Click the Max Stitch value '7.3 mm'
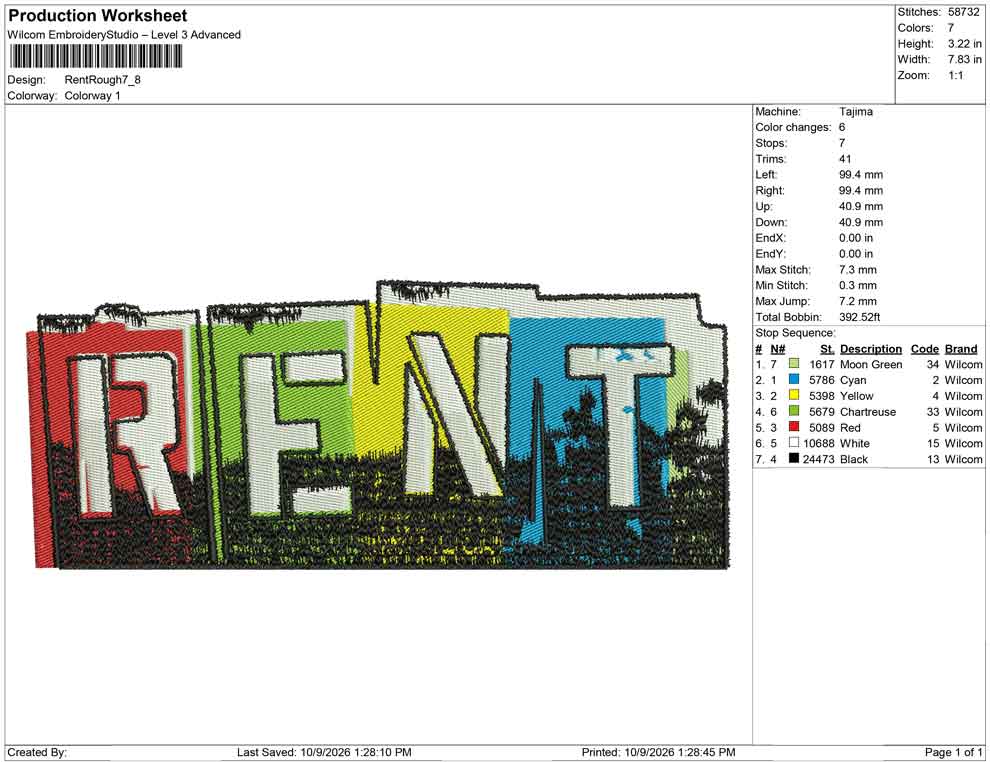990x762 pixels. [x=857, y=270]
